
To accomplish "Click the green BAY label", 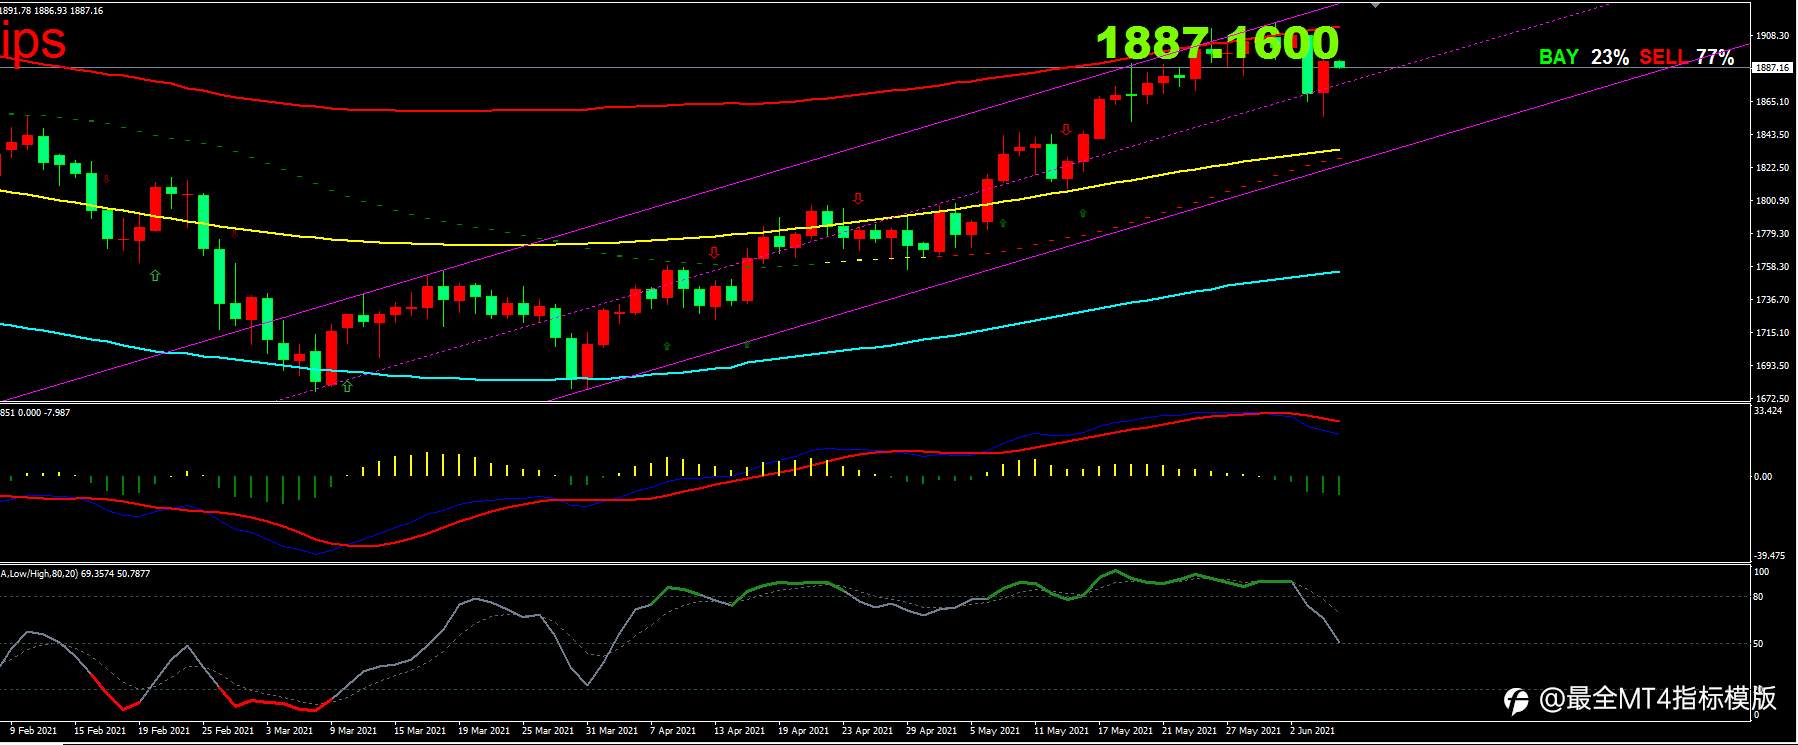I will tap(1558, 57).
